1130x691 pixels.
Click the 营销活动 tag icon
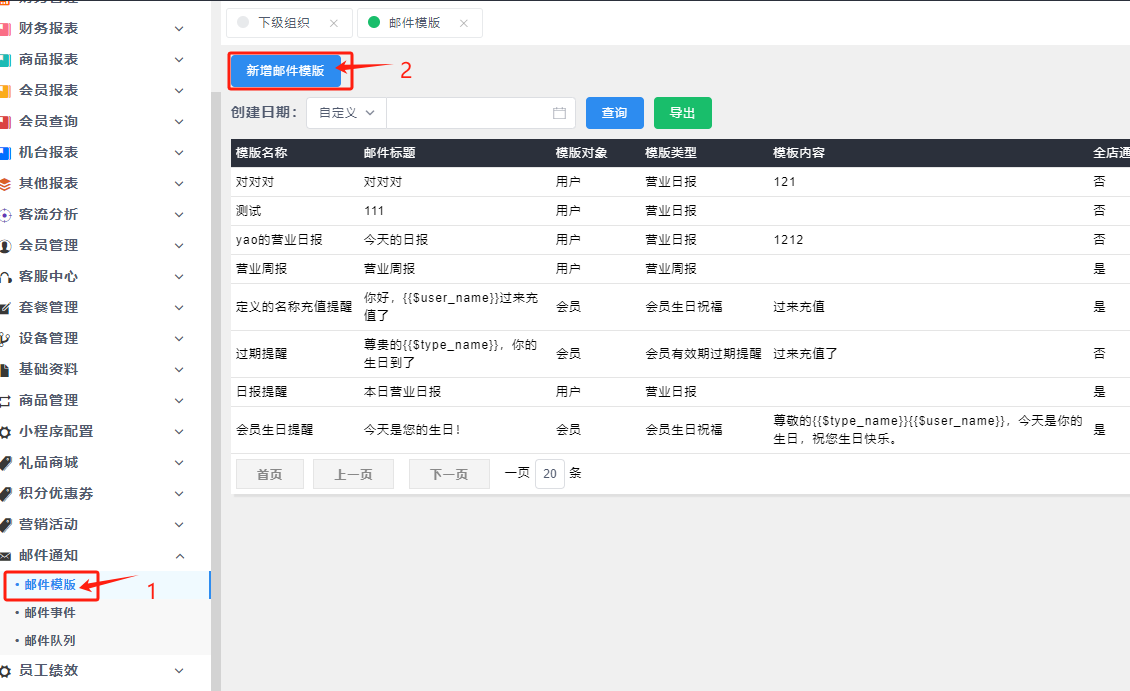pyautogui.click(x=5, y=525)
